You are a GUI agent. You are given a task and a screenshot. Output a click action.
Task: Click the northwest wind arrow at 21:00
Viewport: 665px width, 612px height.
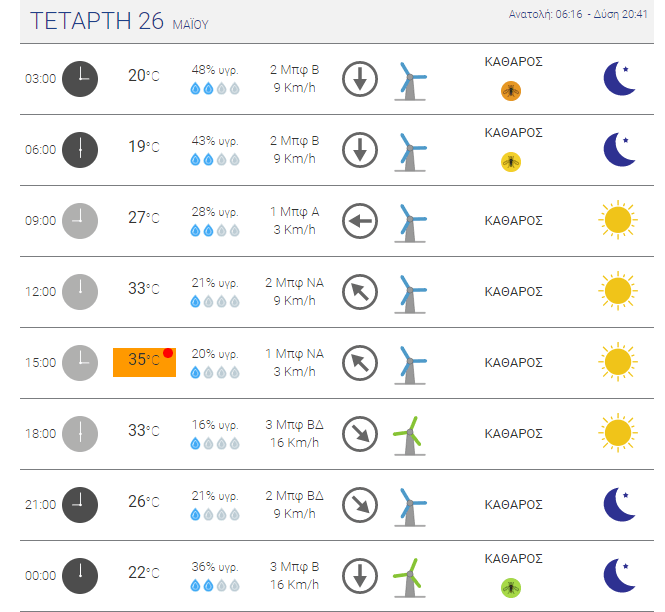click(360, 505)
